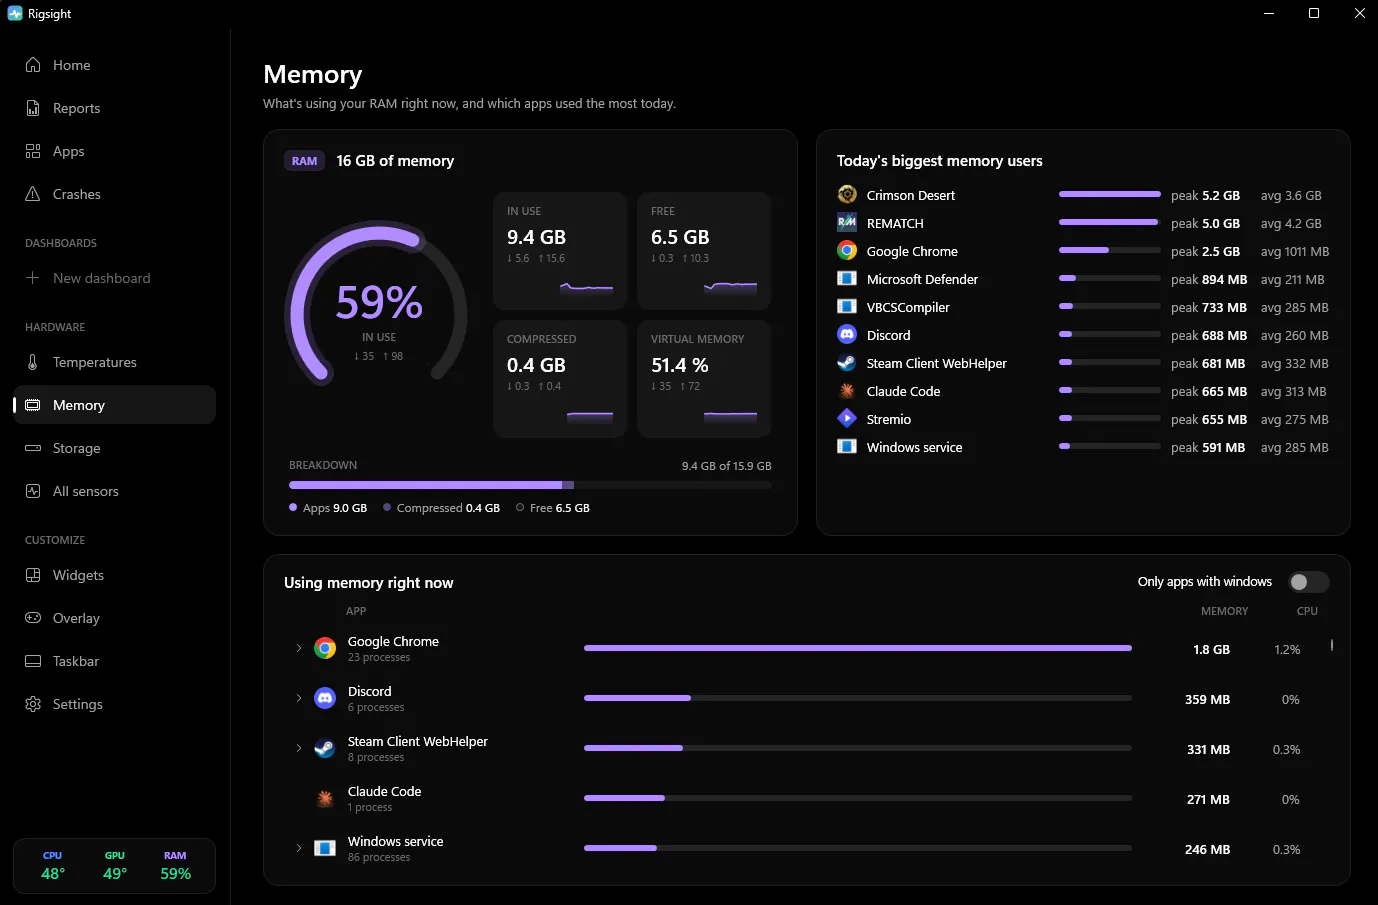Click the Overlay gamepad icon in sidebar
1378x905 pixels.
[33, 618]
